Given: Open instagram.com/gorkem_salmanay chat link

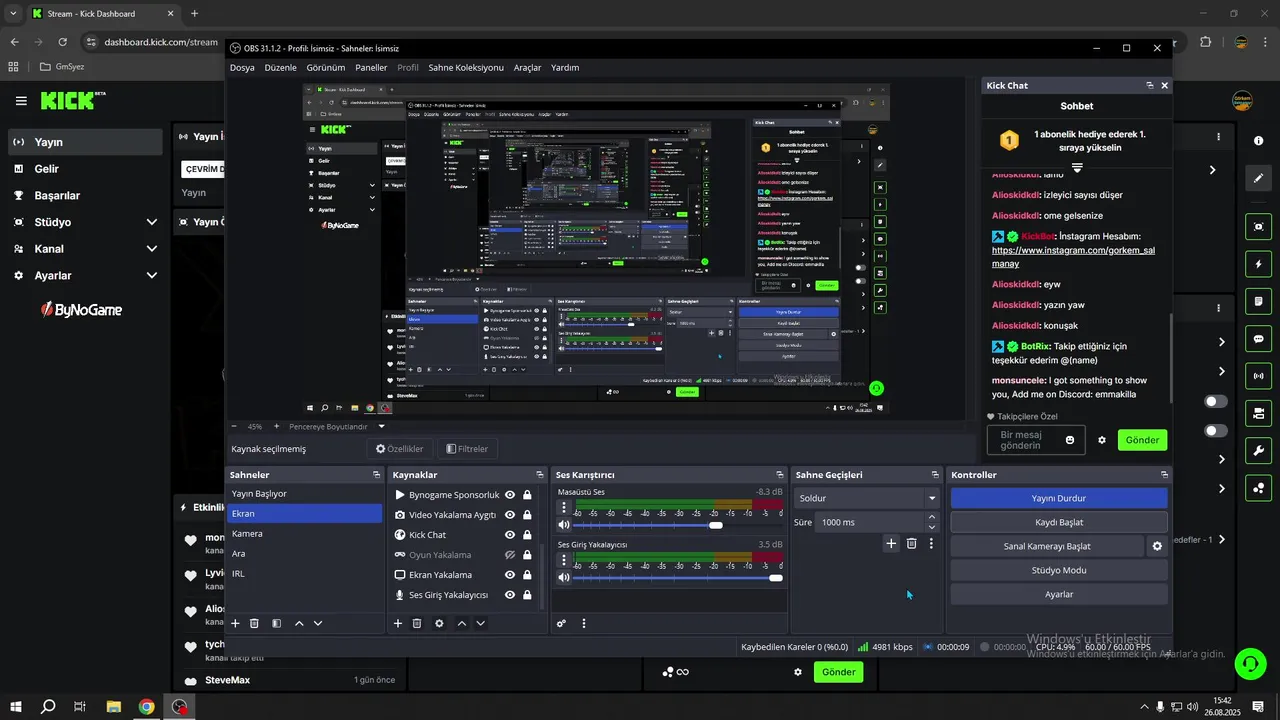Looking at the screenshot, I should (1073, 257).
